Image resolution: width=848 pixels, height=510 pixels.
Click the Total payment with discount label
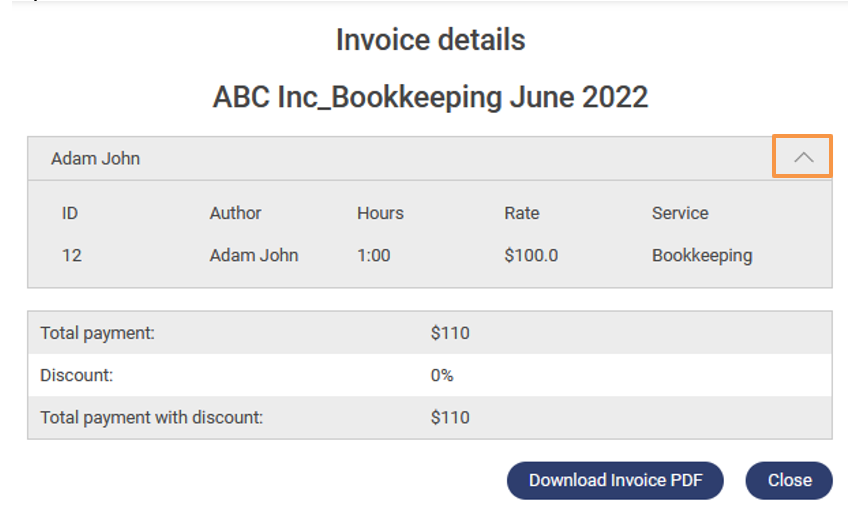pos(152,417)
